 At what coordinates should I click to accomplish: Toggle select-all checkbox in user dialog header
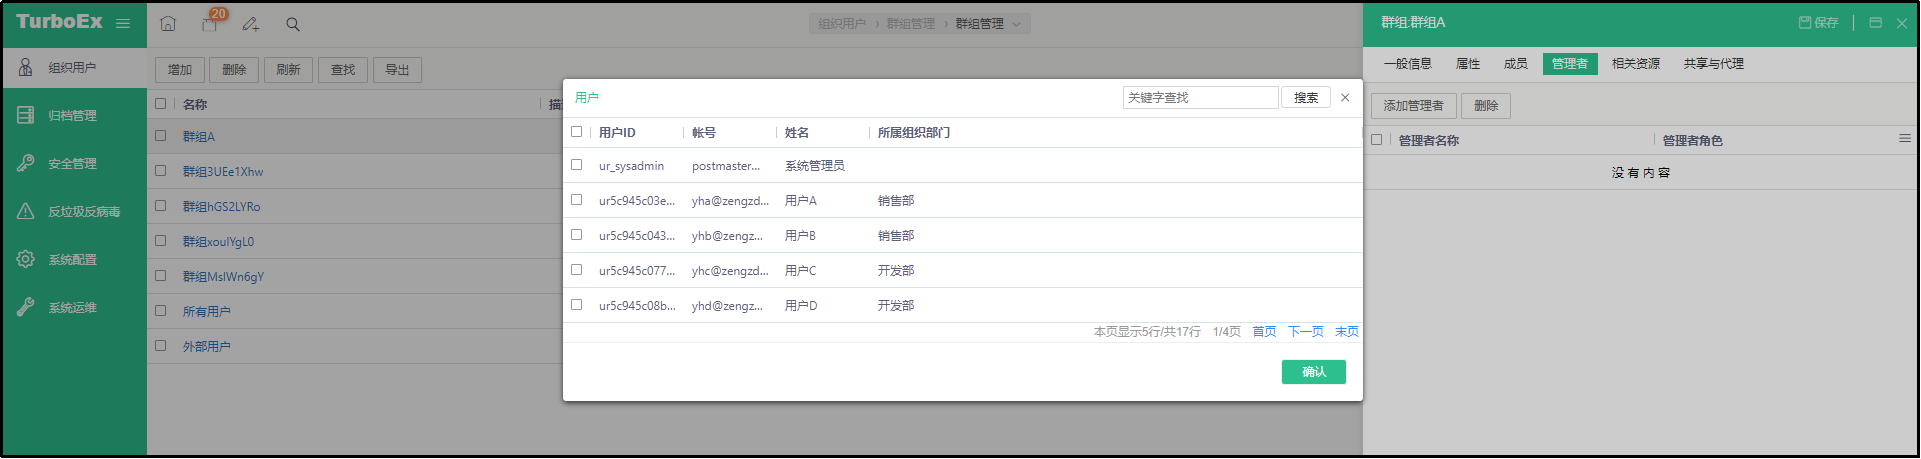(577, 132)
